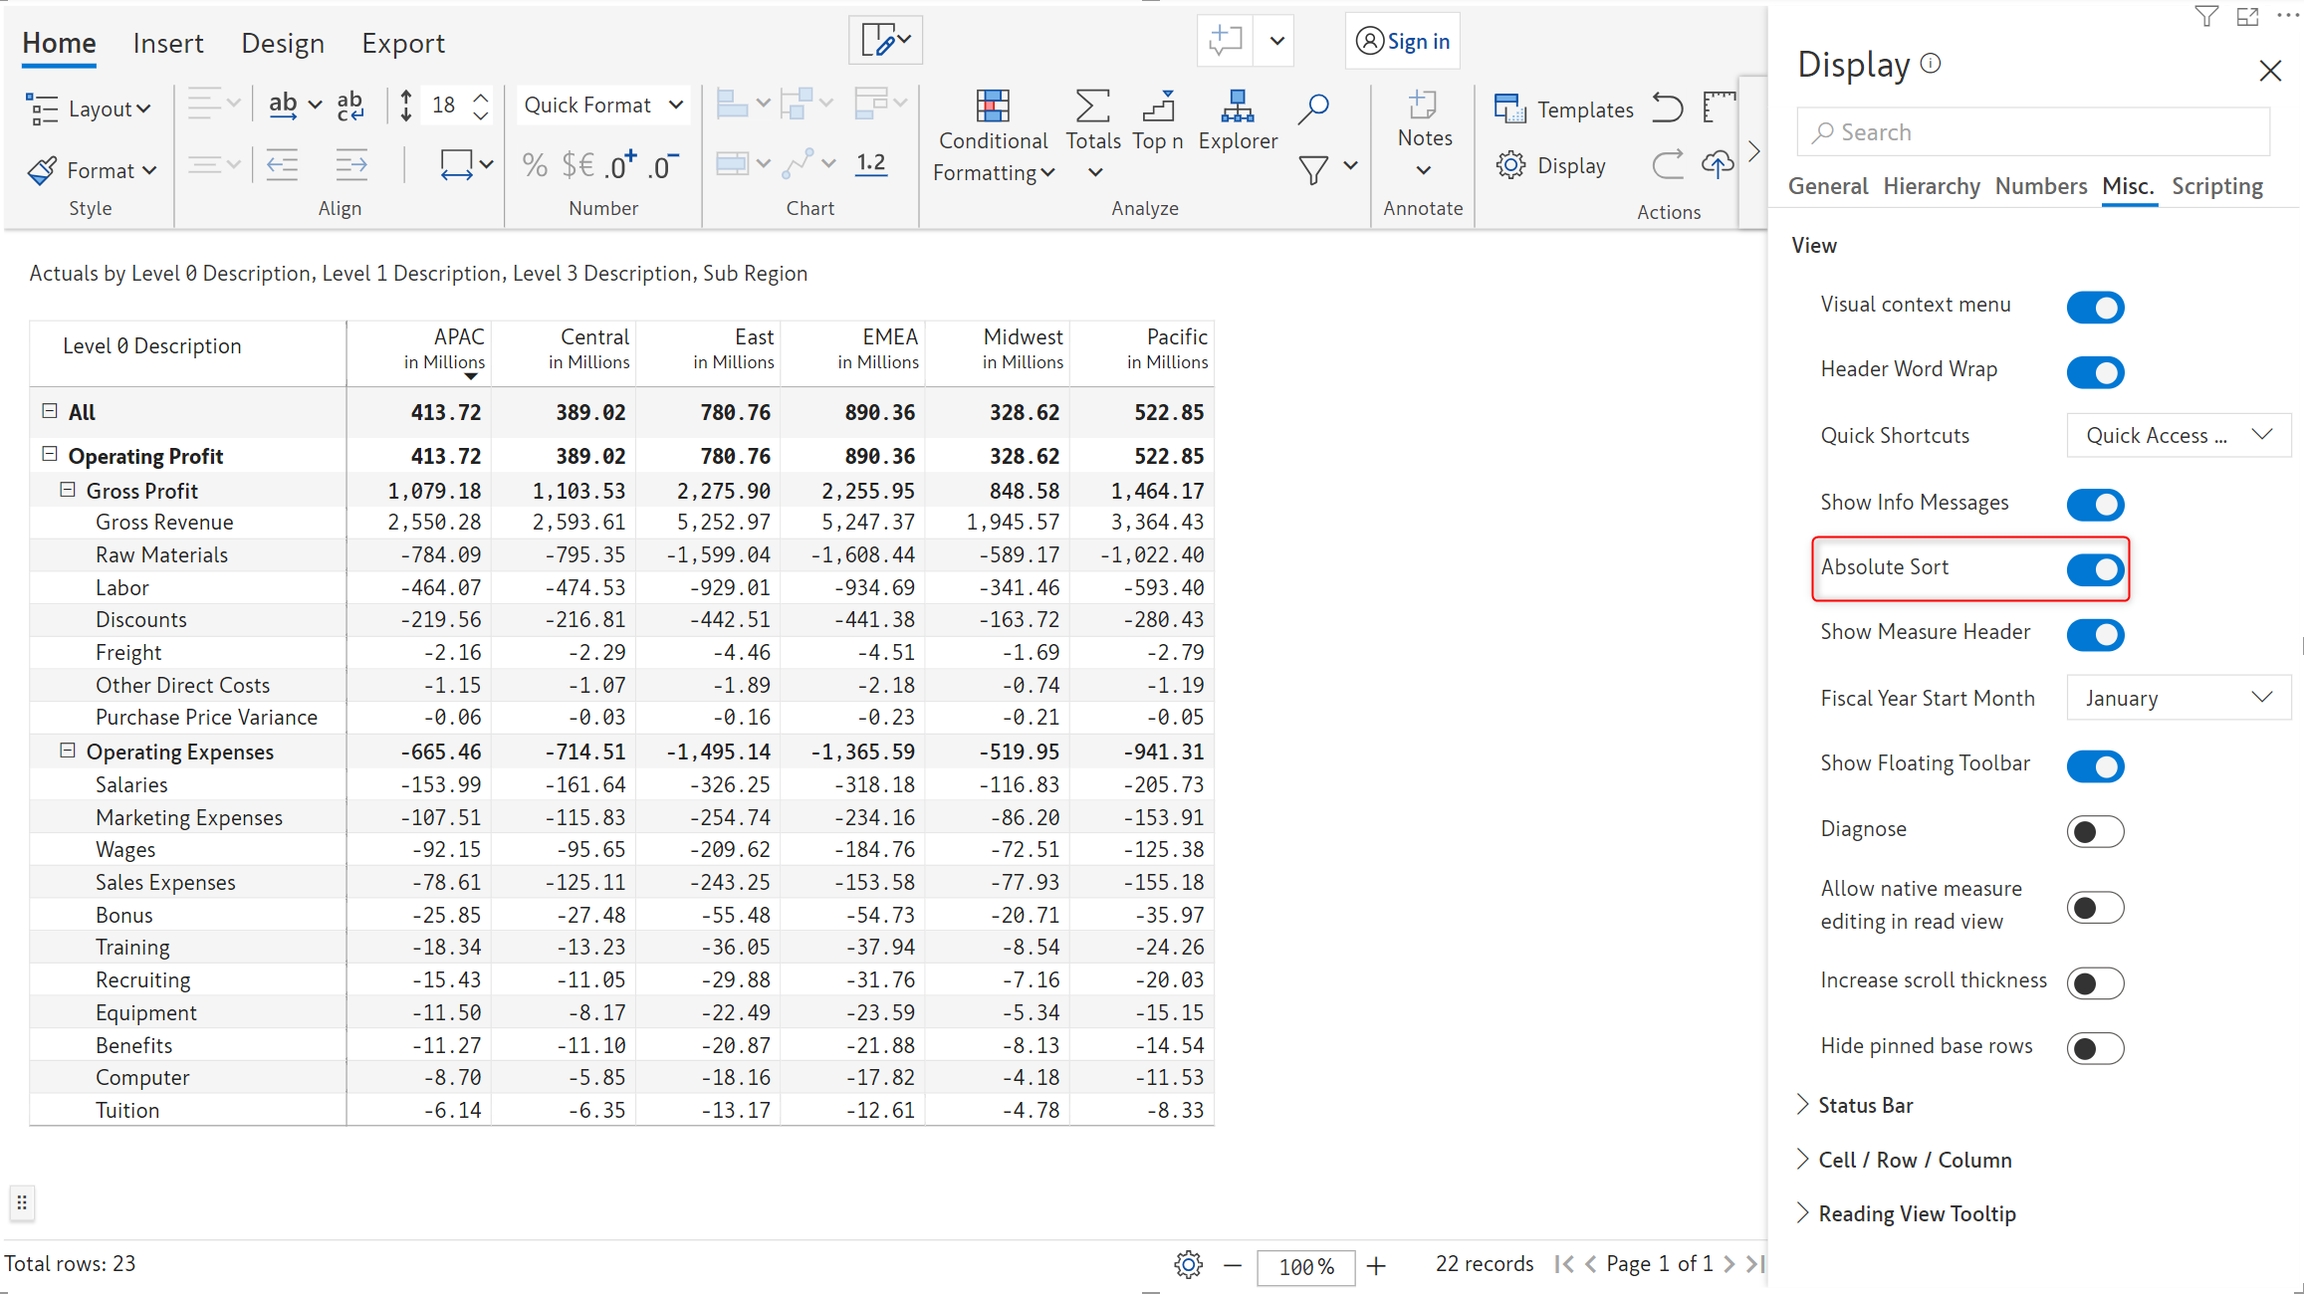Click the Notes annotate icon
The height and width of the screenshot is (1294, 2304).
coord(1423,106)
